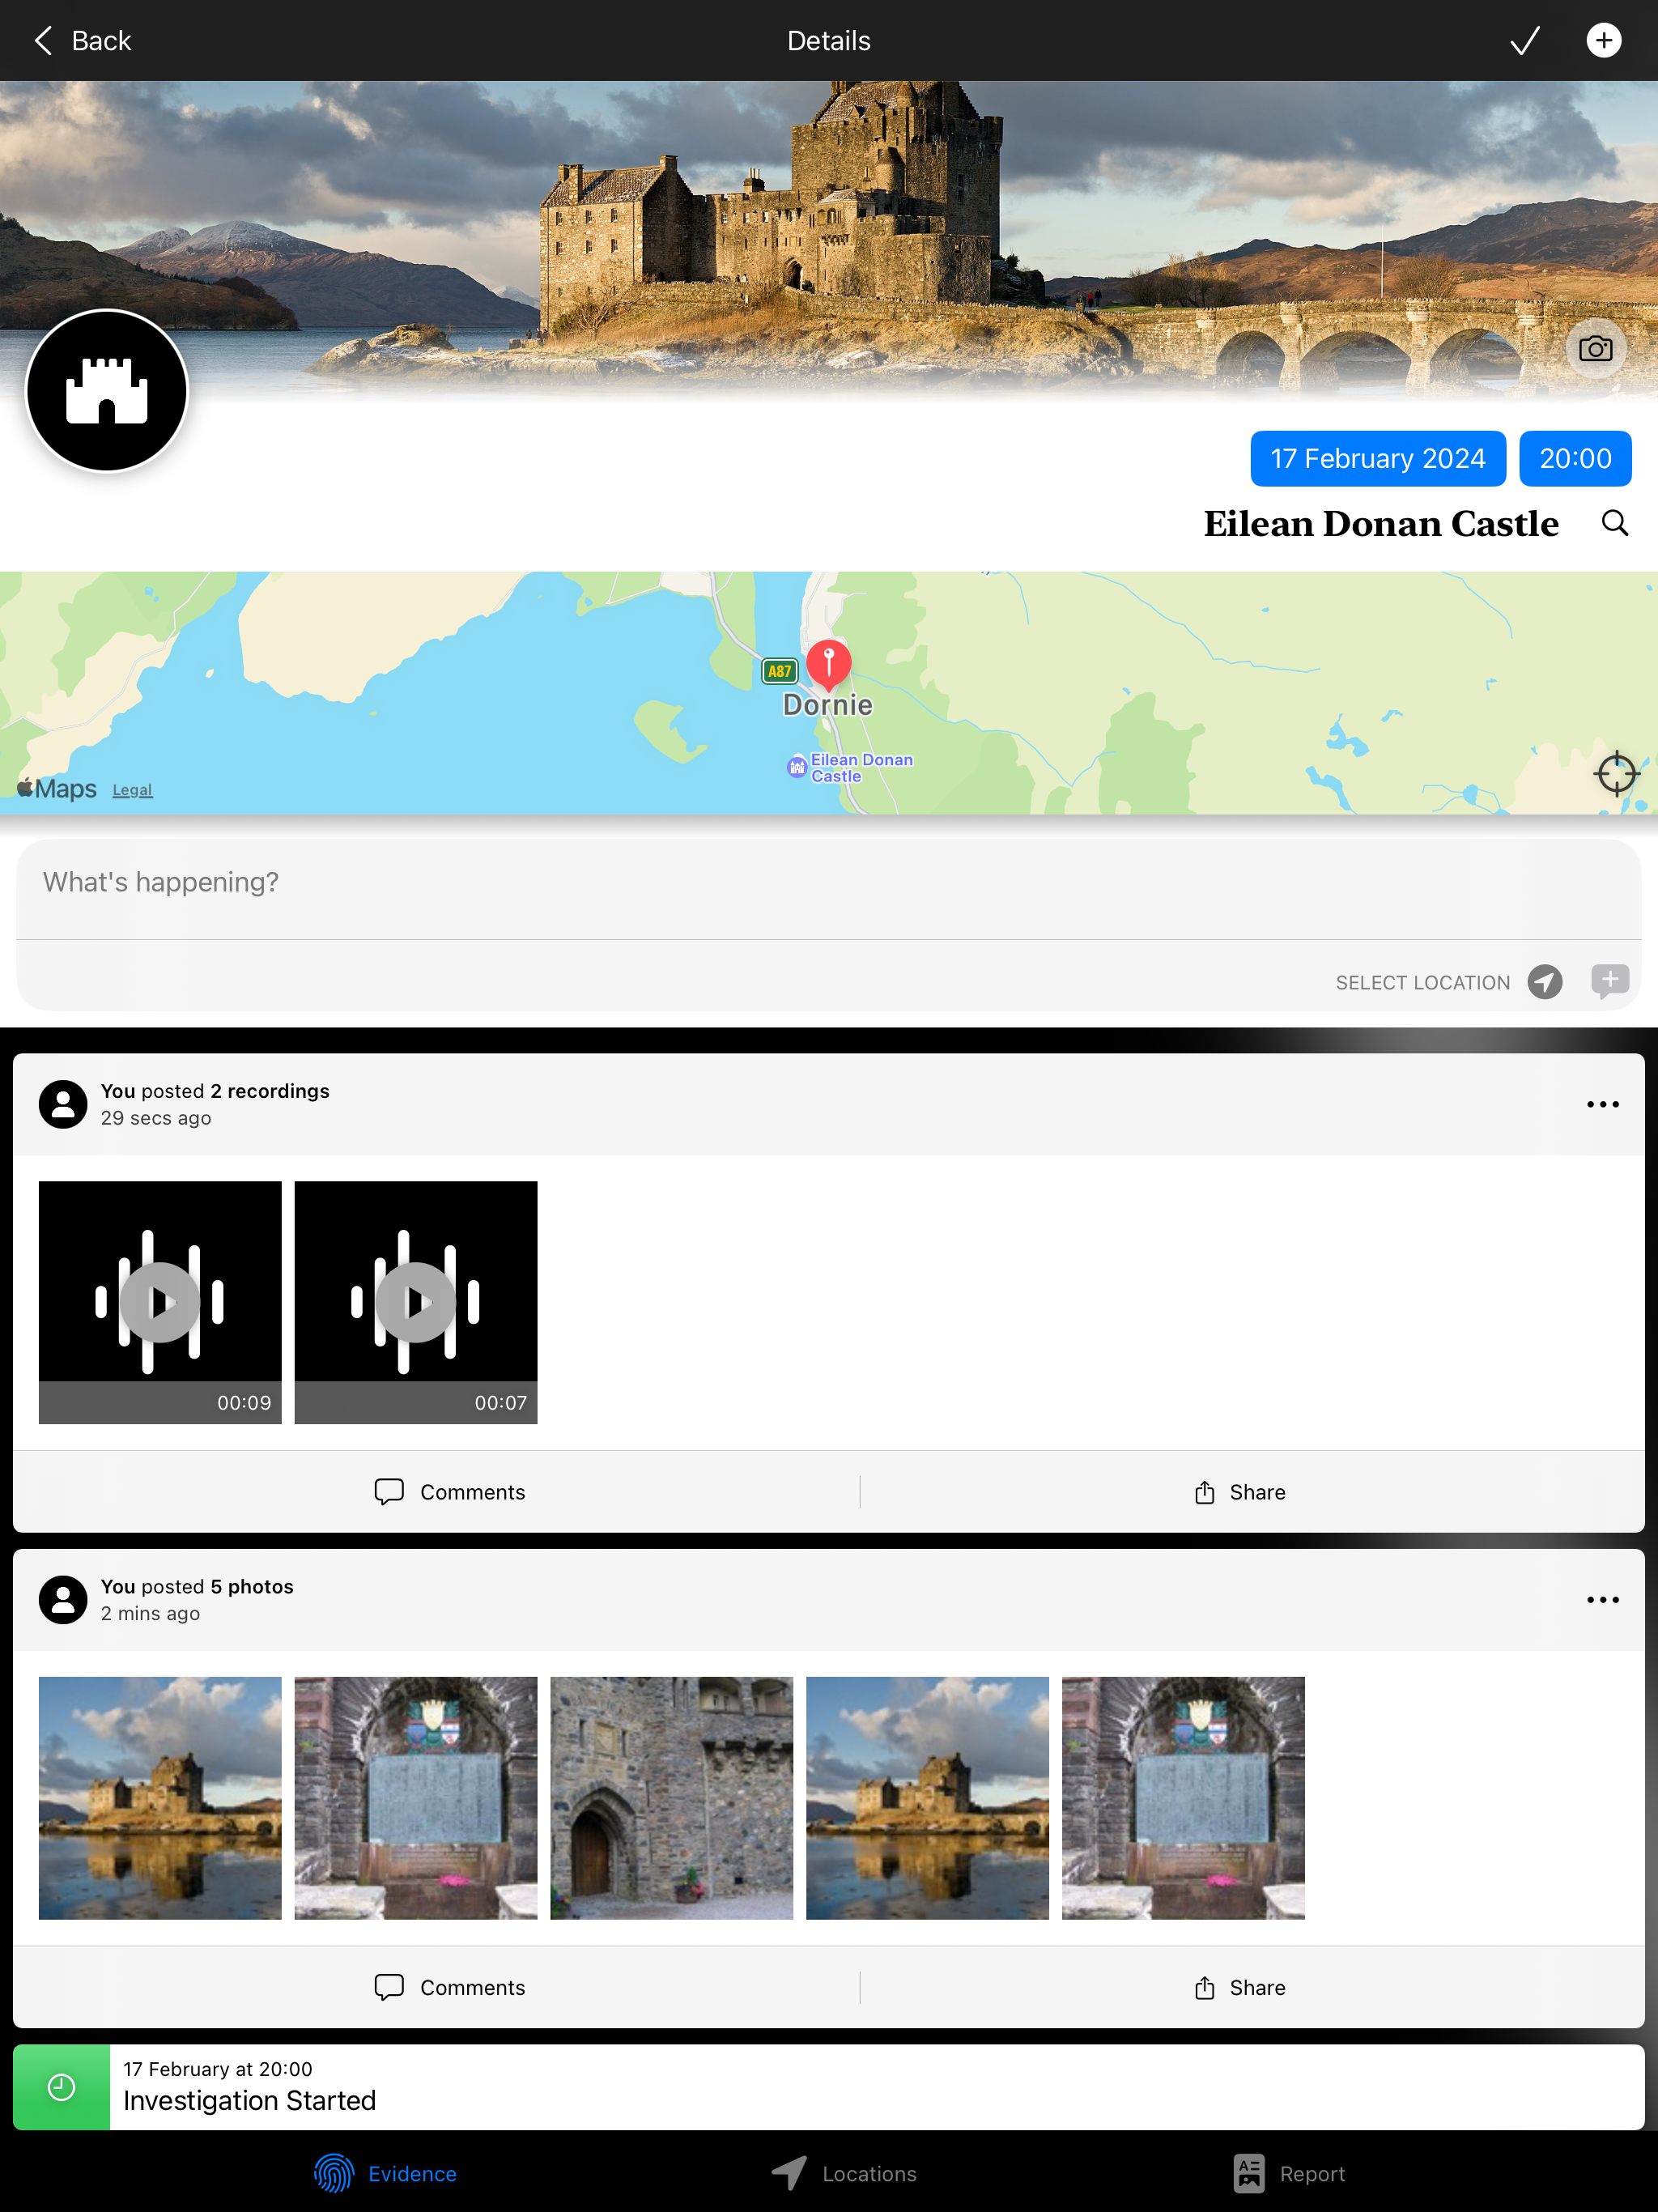Switch to the Report tab
1658x2212 pixels.
pyautogui.click(x=1289, y=2174)
